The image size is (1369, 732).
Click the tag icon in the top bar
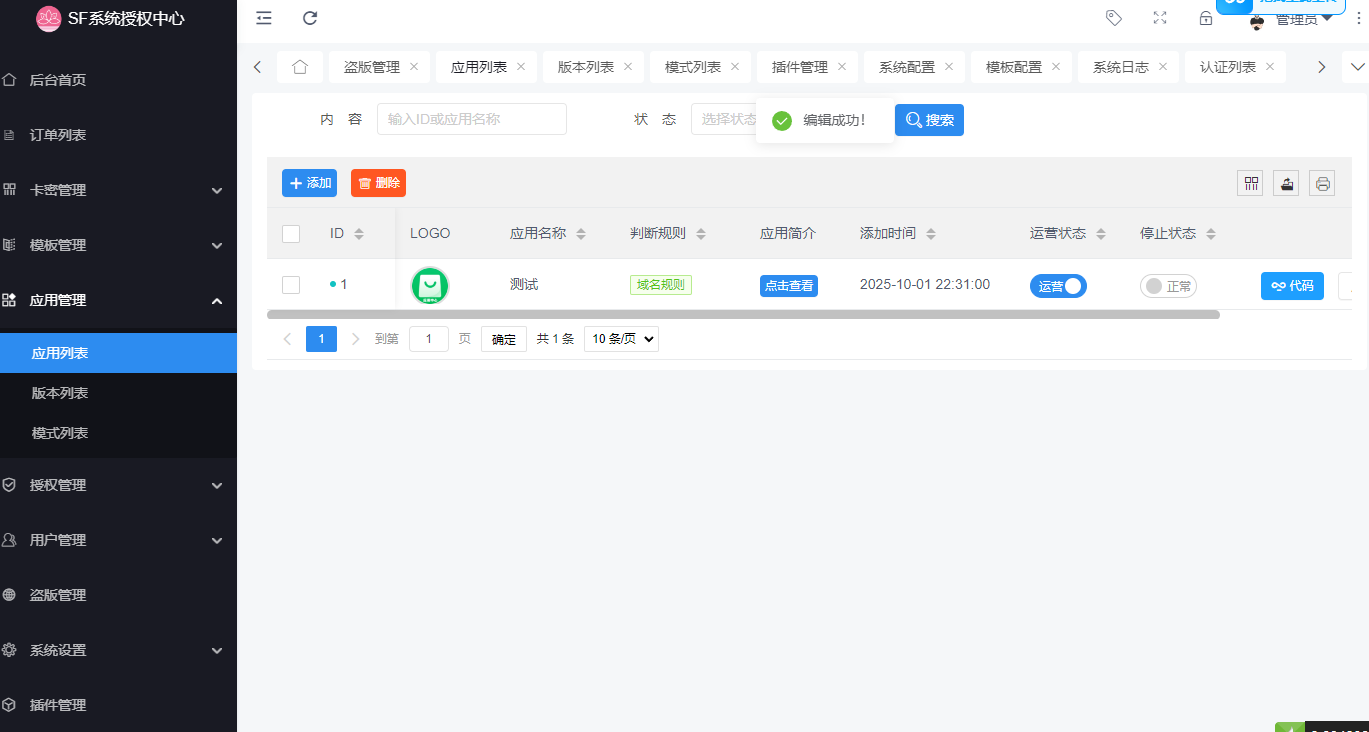pyautogui.click(x=1113, y=17)
